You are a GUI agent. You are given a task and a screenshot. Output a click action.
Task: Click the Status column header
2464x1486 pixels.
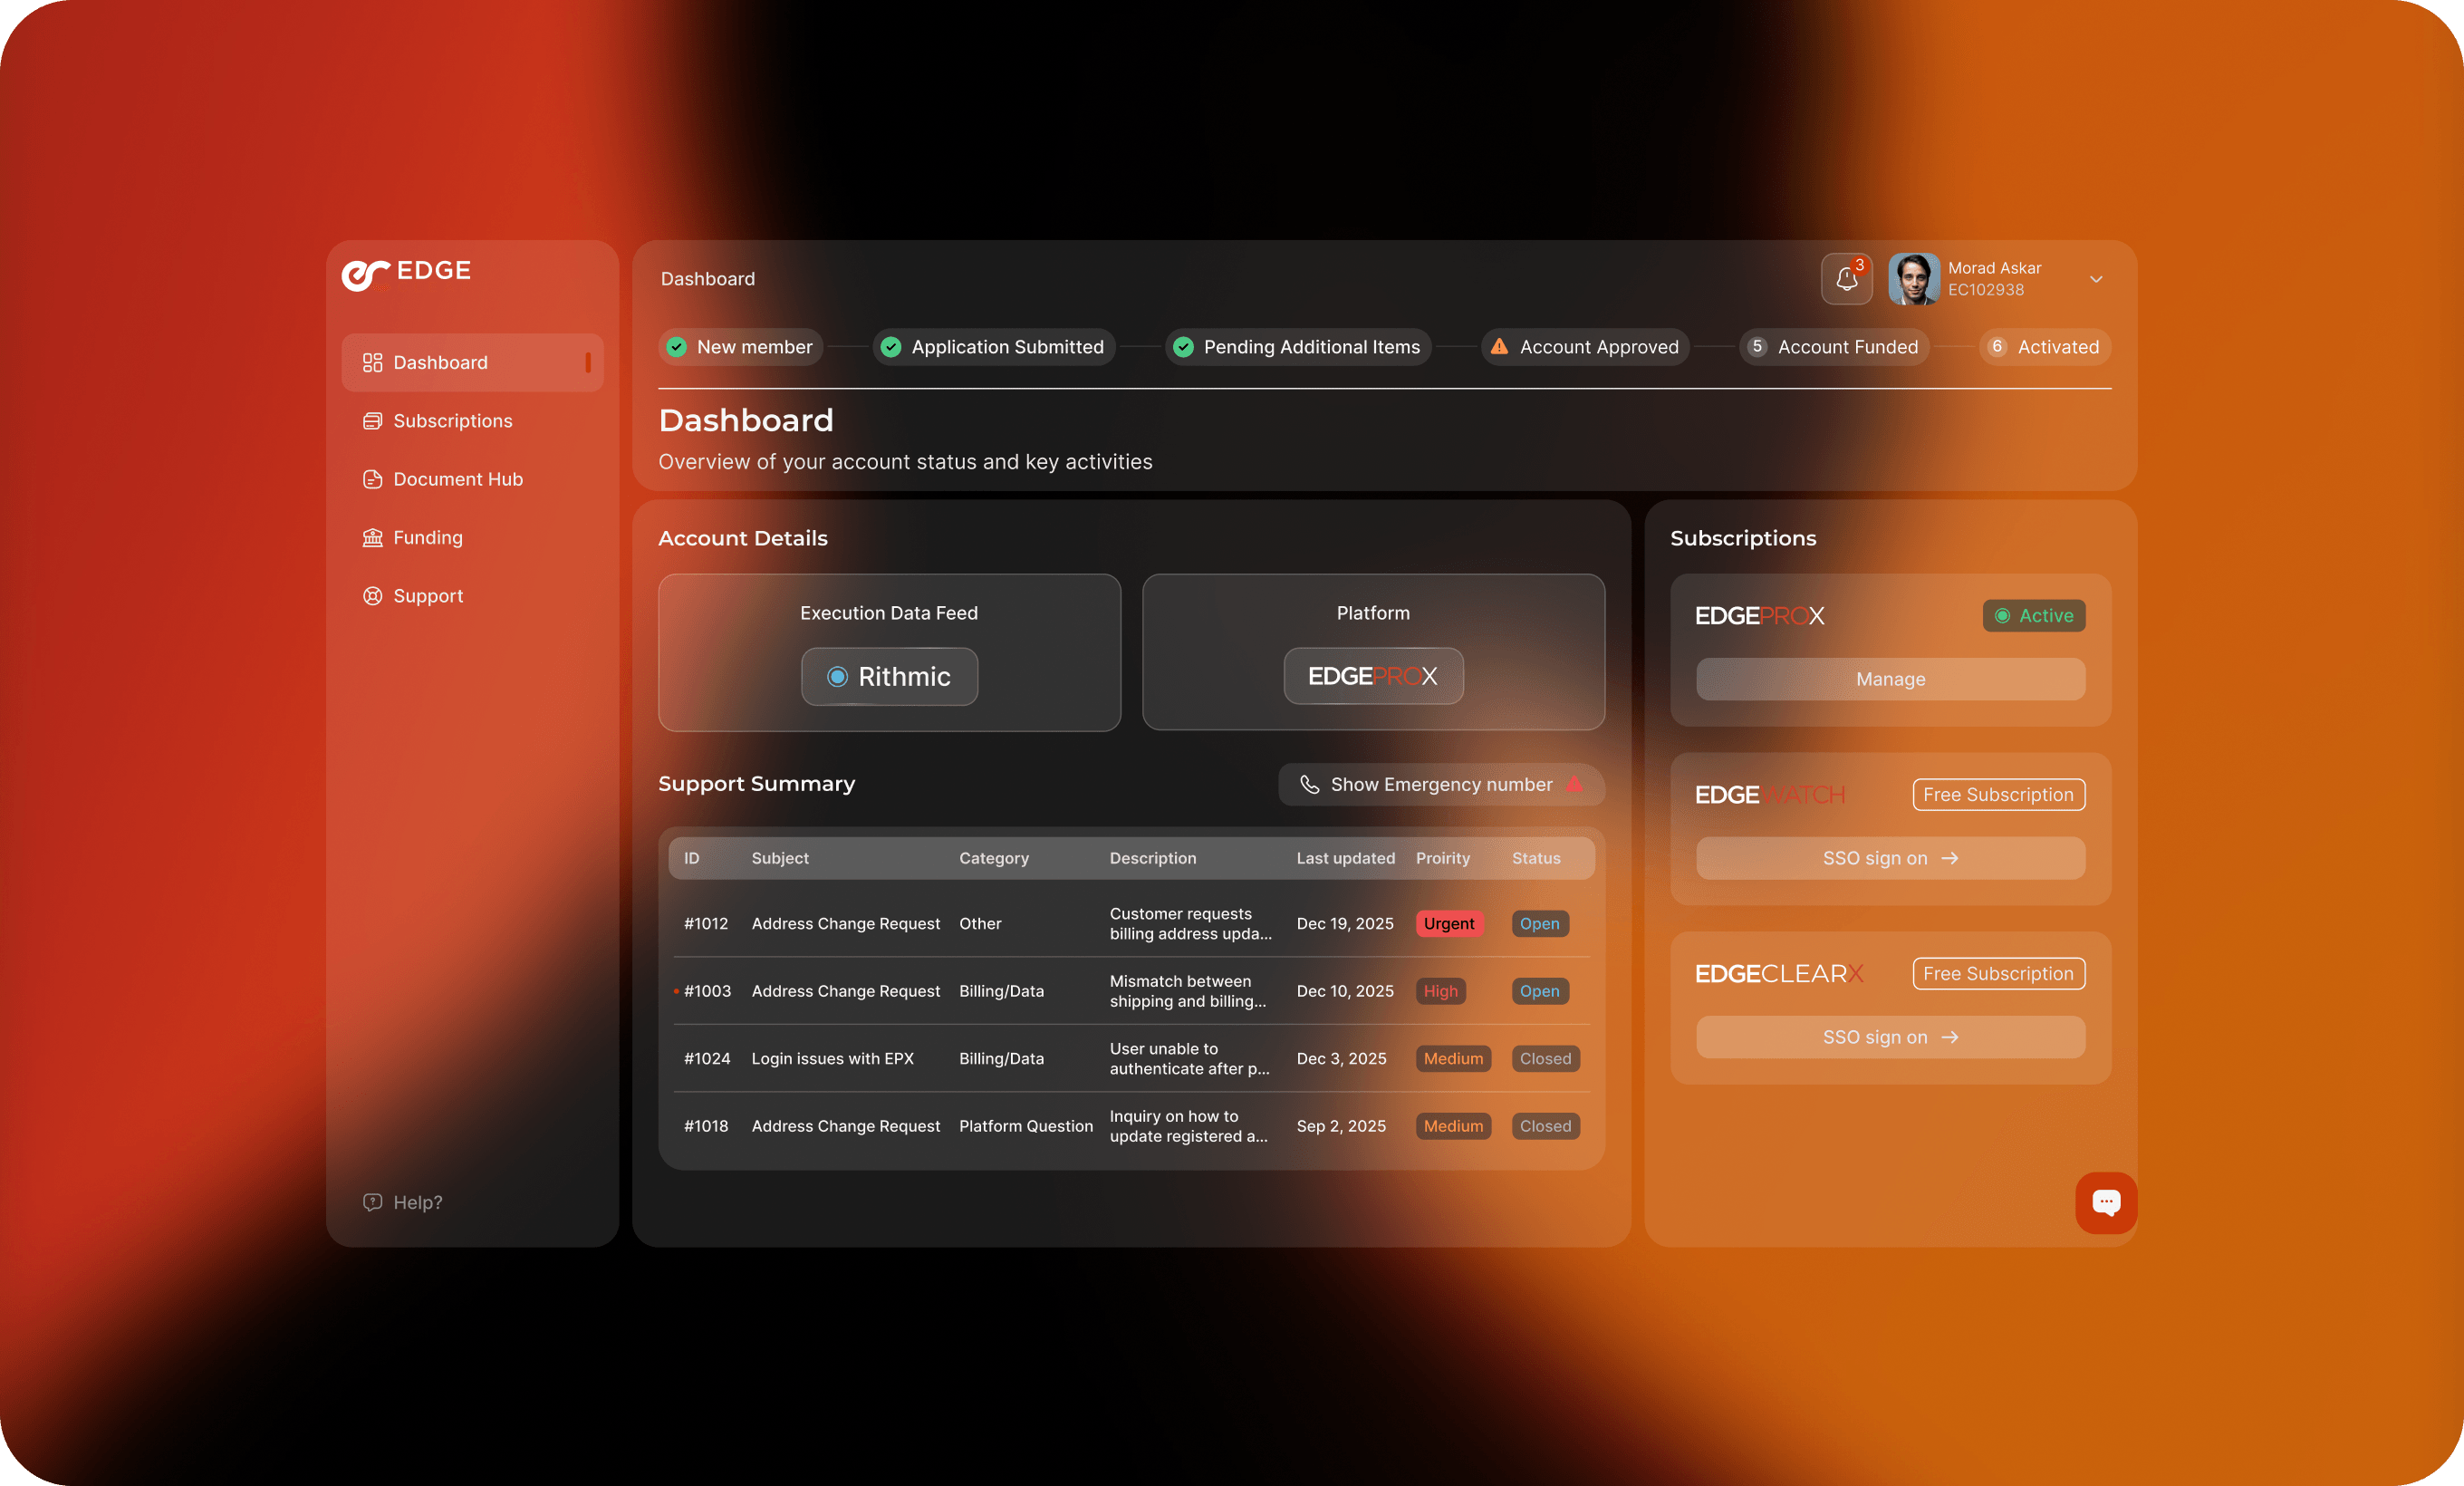[x=1536, y=858]
